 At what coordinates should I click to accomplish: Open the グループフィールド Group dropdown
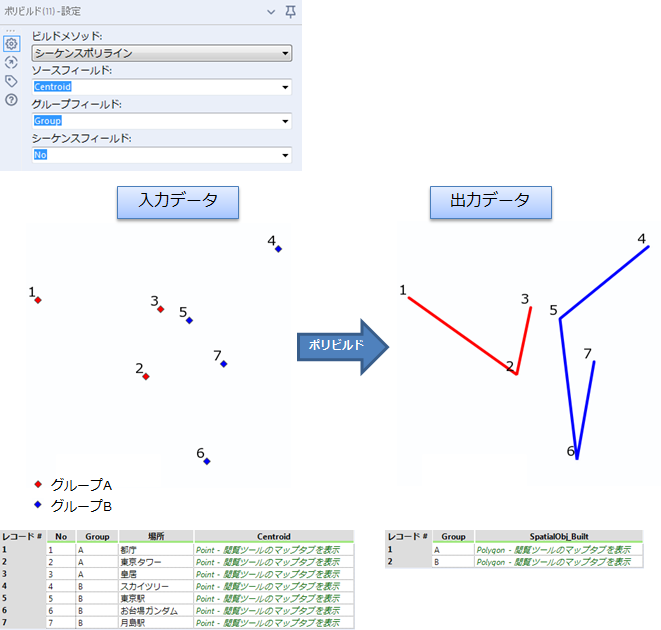pyautogui.click(x=162, y=121)
